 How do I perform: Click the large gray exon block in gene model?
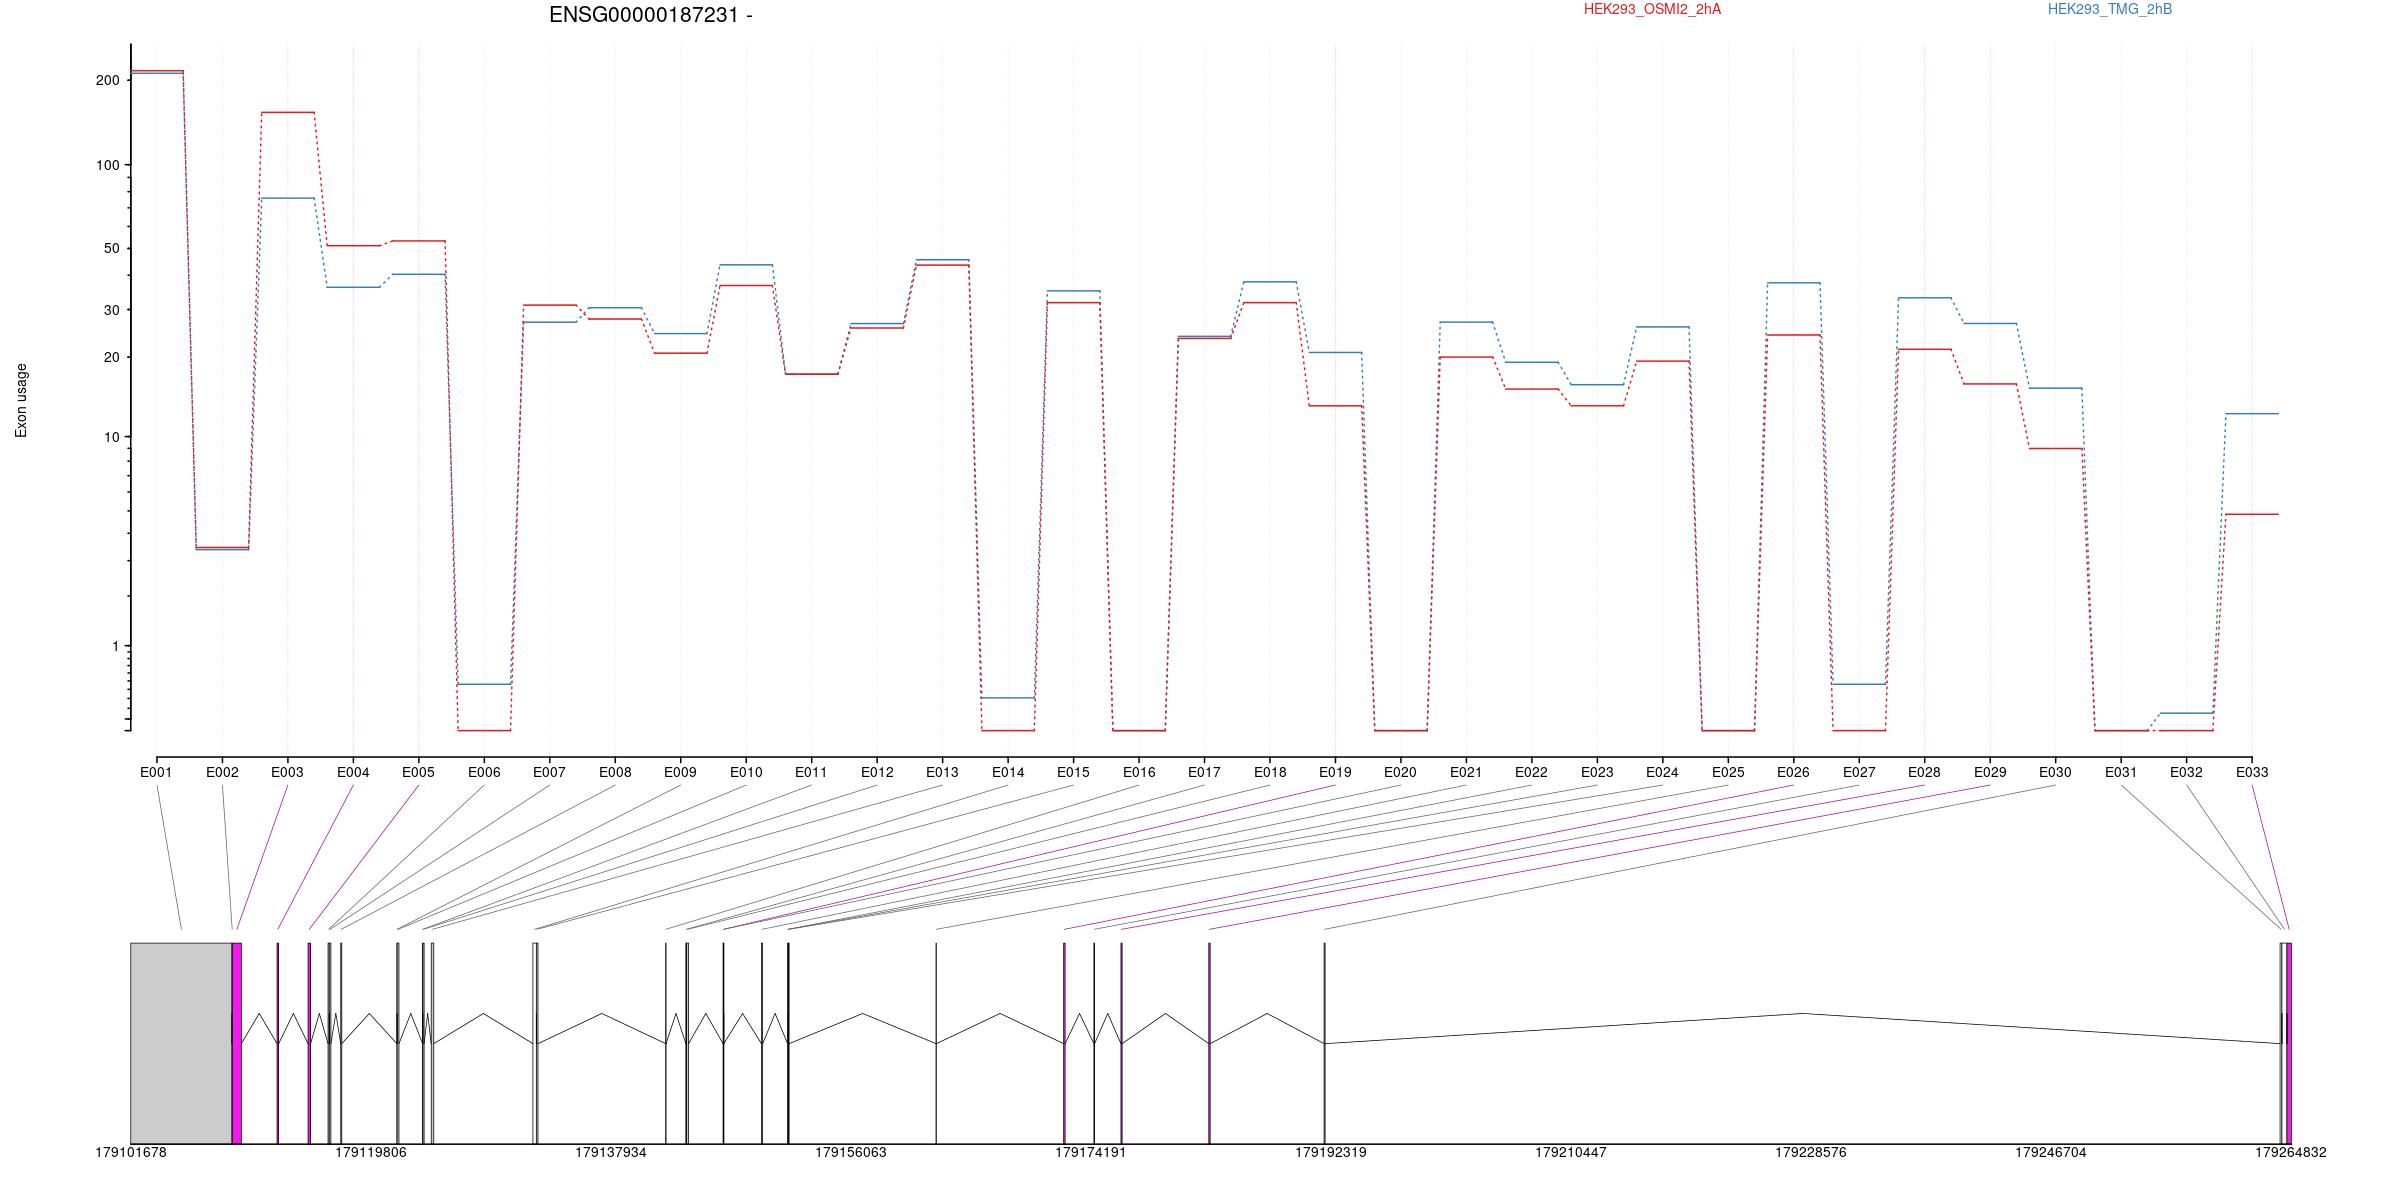coord(181,1043)
